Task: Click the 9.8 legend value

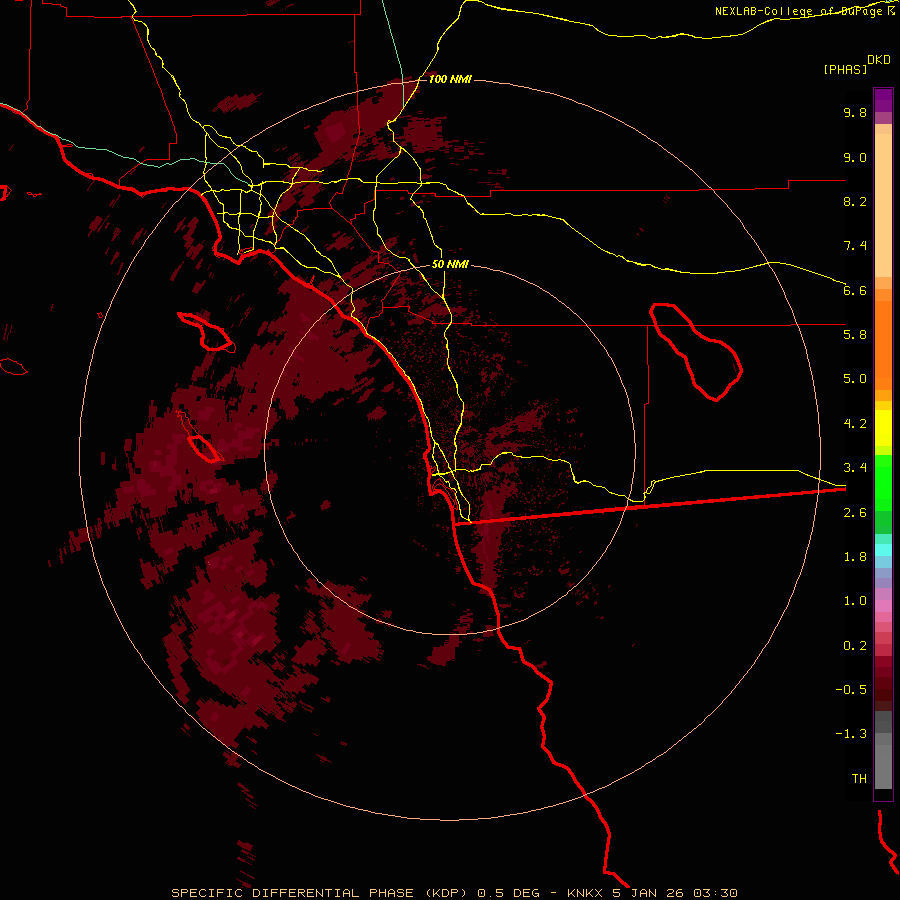Action: (855, 112)
